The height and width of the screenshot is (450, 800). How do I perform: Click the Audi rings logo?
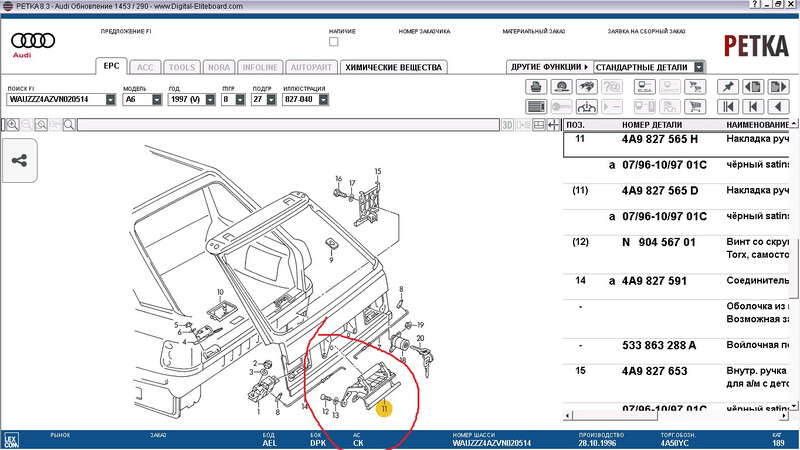pos(33,41)
